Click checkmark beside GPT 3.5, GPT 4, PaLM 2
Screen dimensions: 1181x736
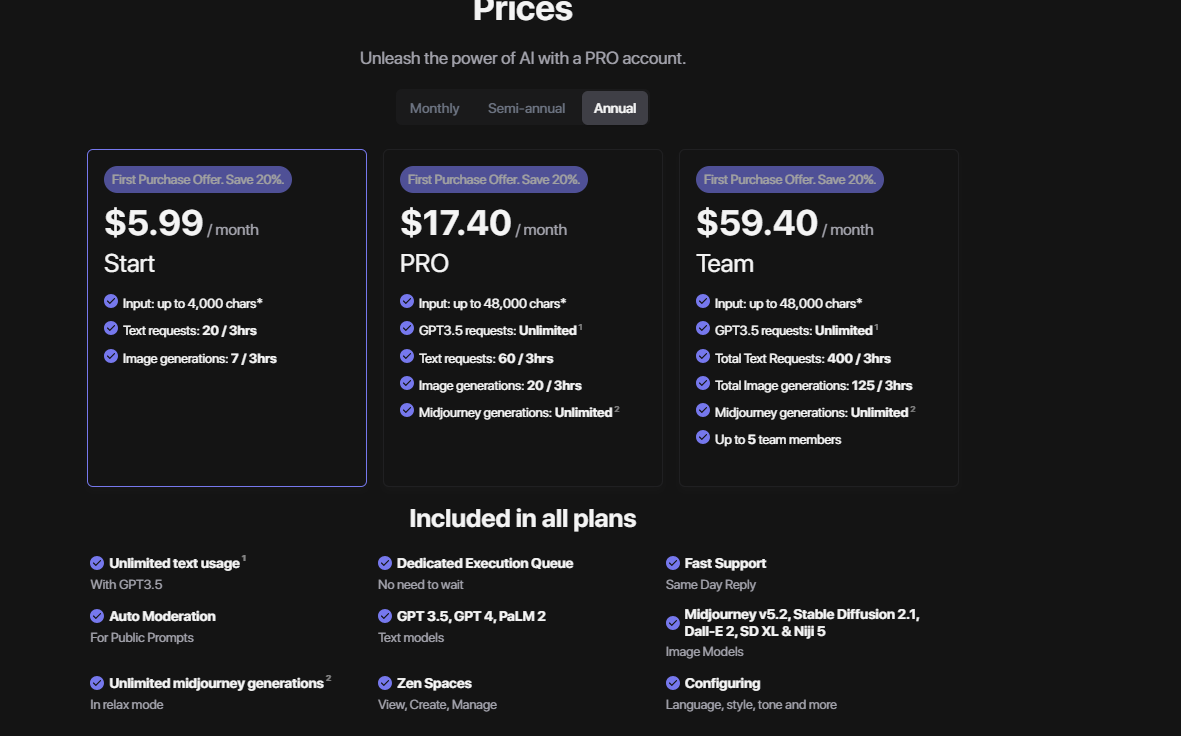[385, 616]
